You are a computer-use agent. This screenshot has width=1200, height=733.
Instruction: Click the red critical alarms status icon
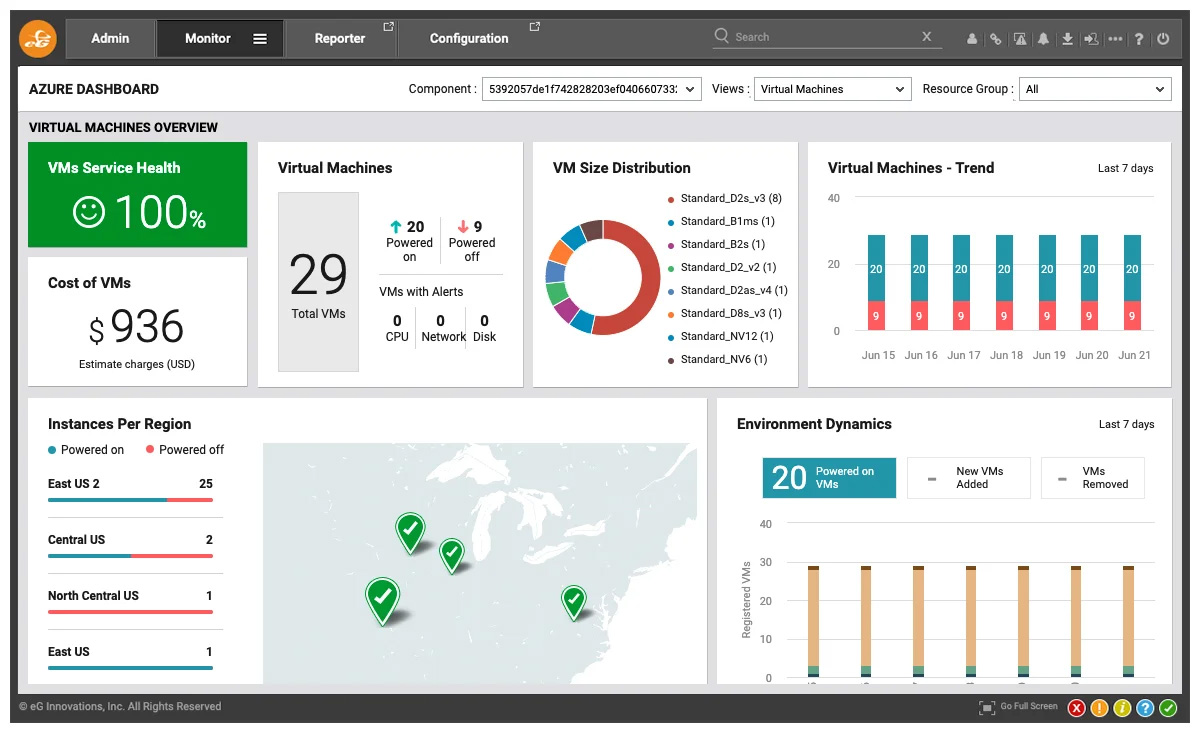tap(1076, 708)
